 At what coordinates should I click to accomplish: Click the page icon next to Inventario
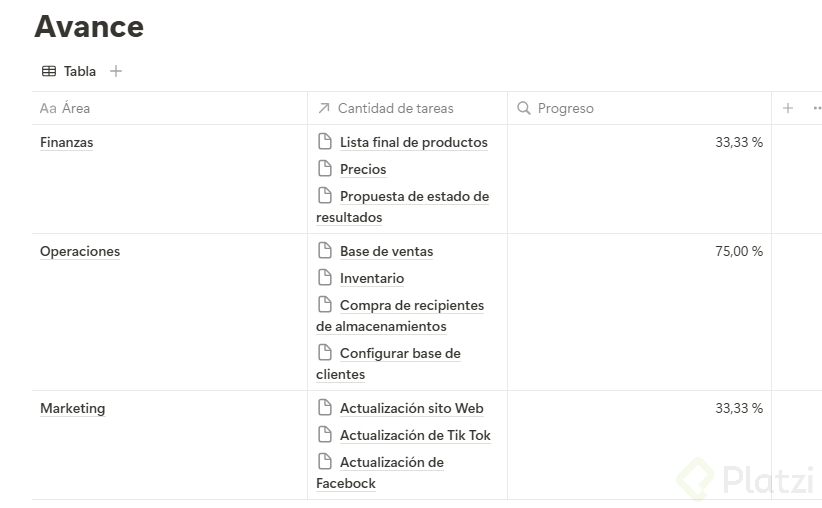click(324, 278)
